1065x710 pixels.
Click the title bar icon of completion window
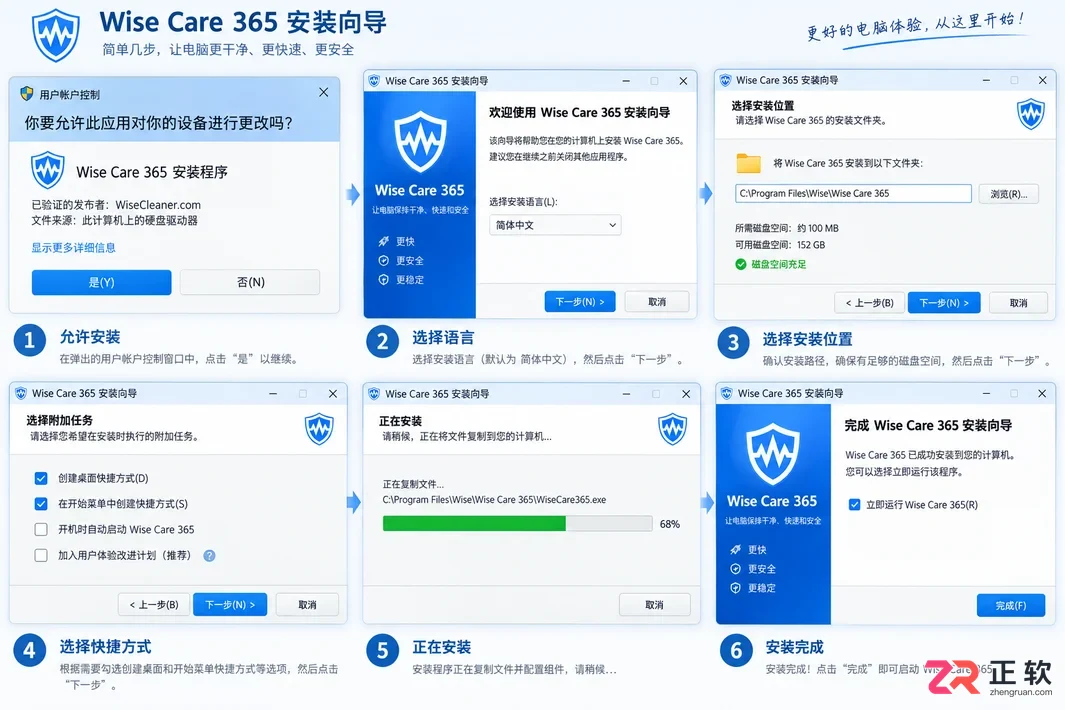tap(727, 393)
